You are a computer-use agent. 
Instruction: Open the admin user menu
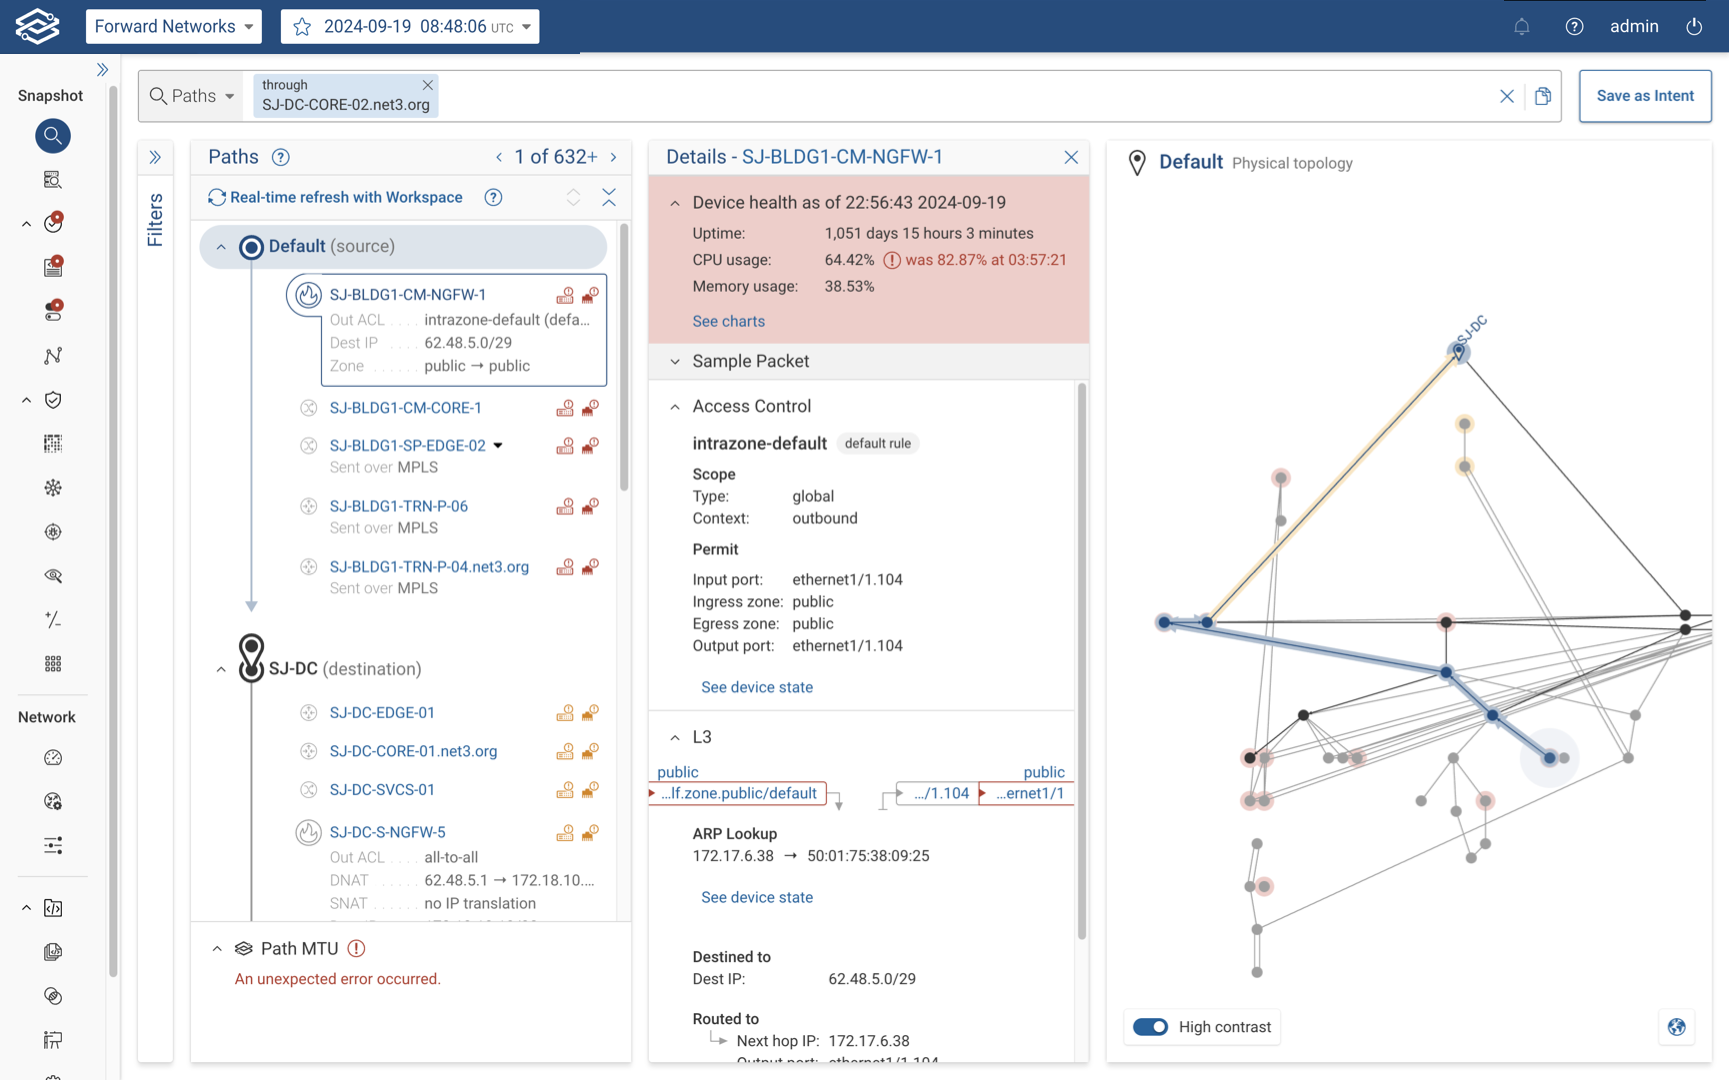pos(1634,27)
